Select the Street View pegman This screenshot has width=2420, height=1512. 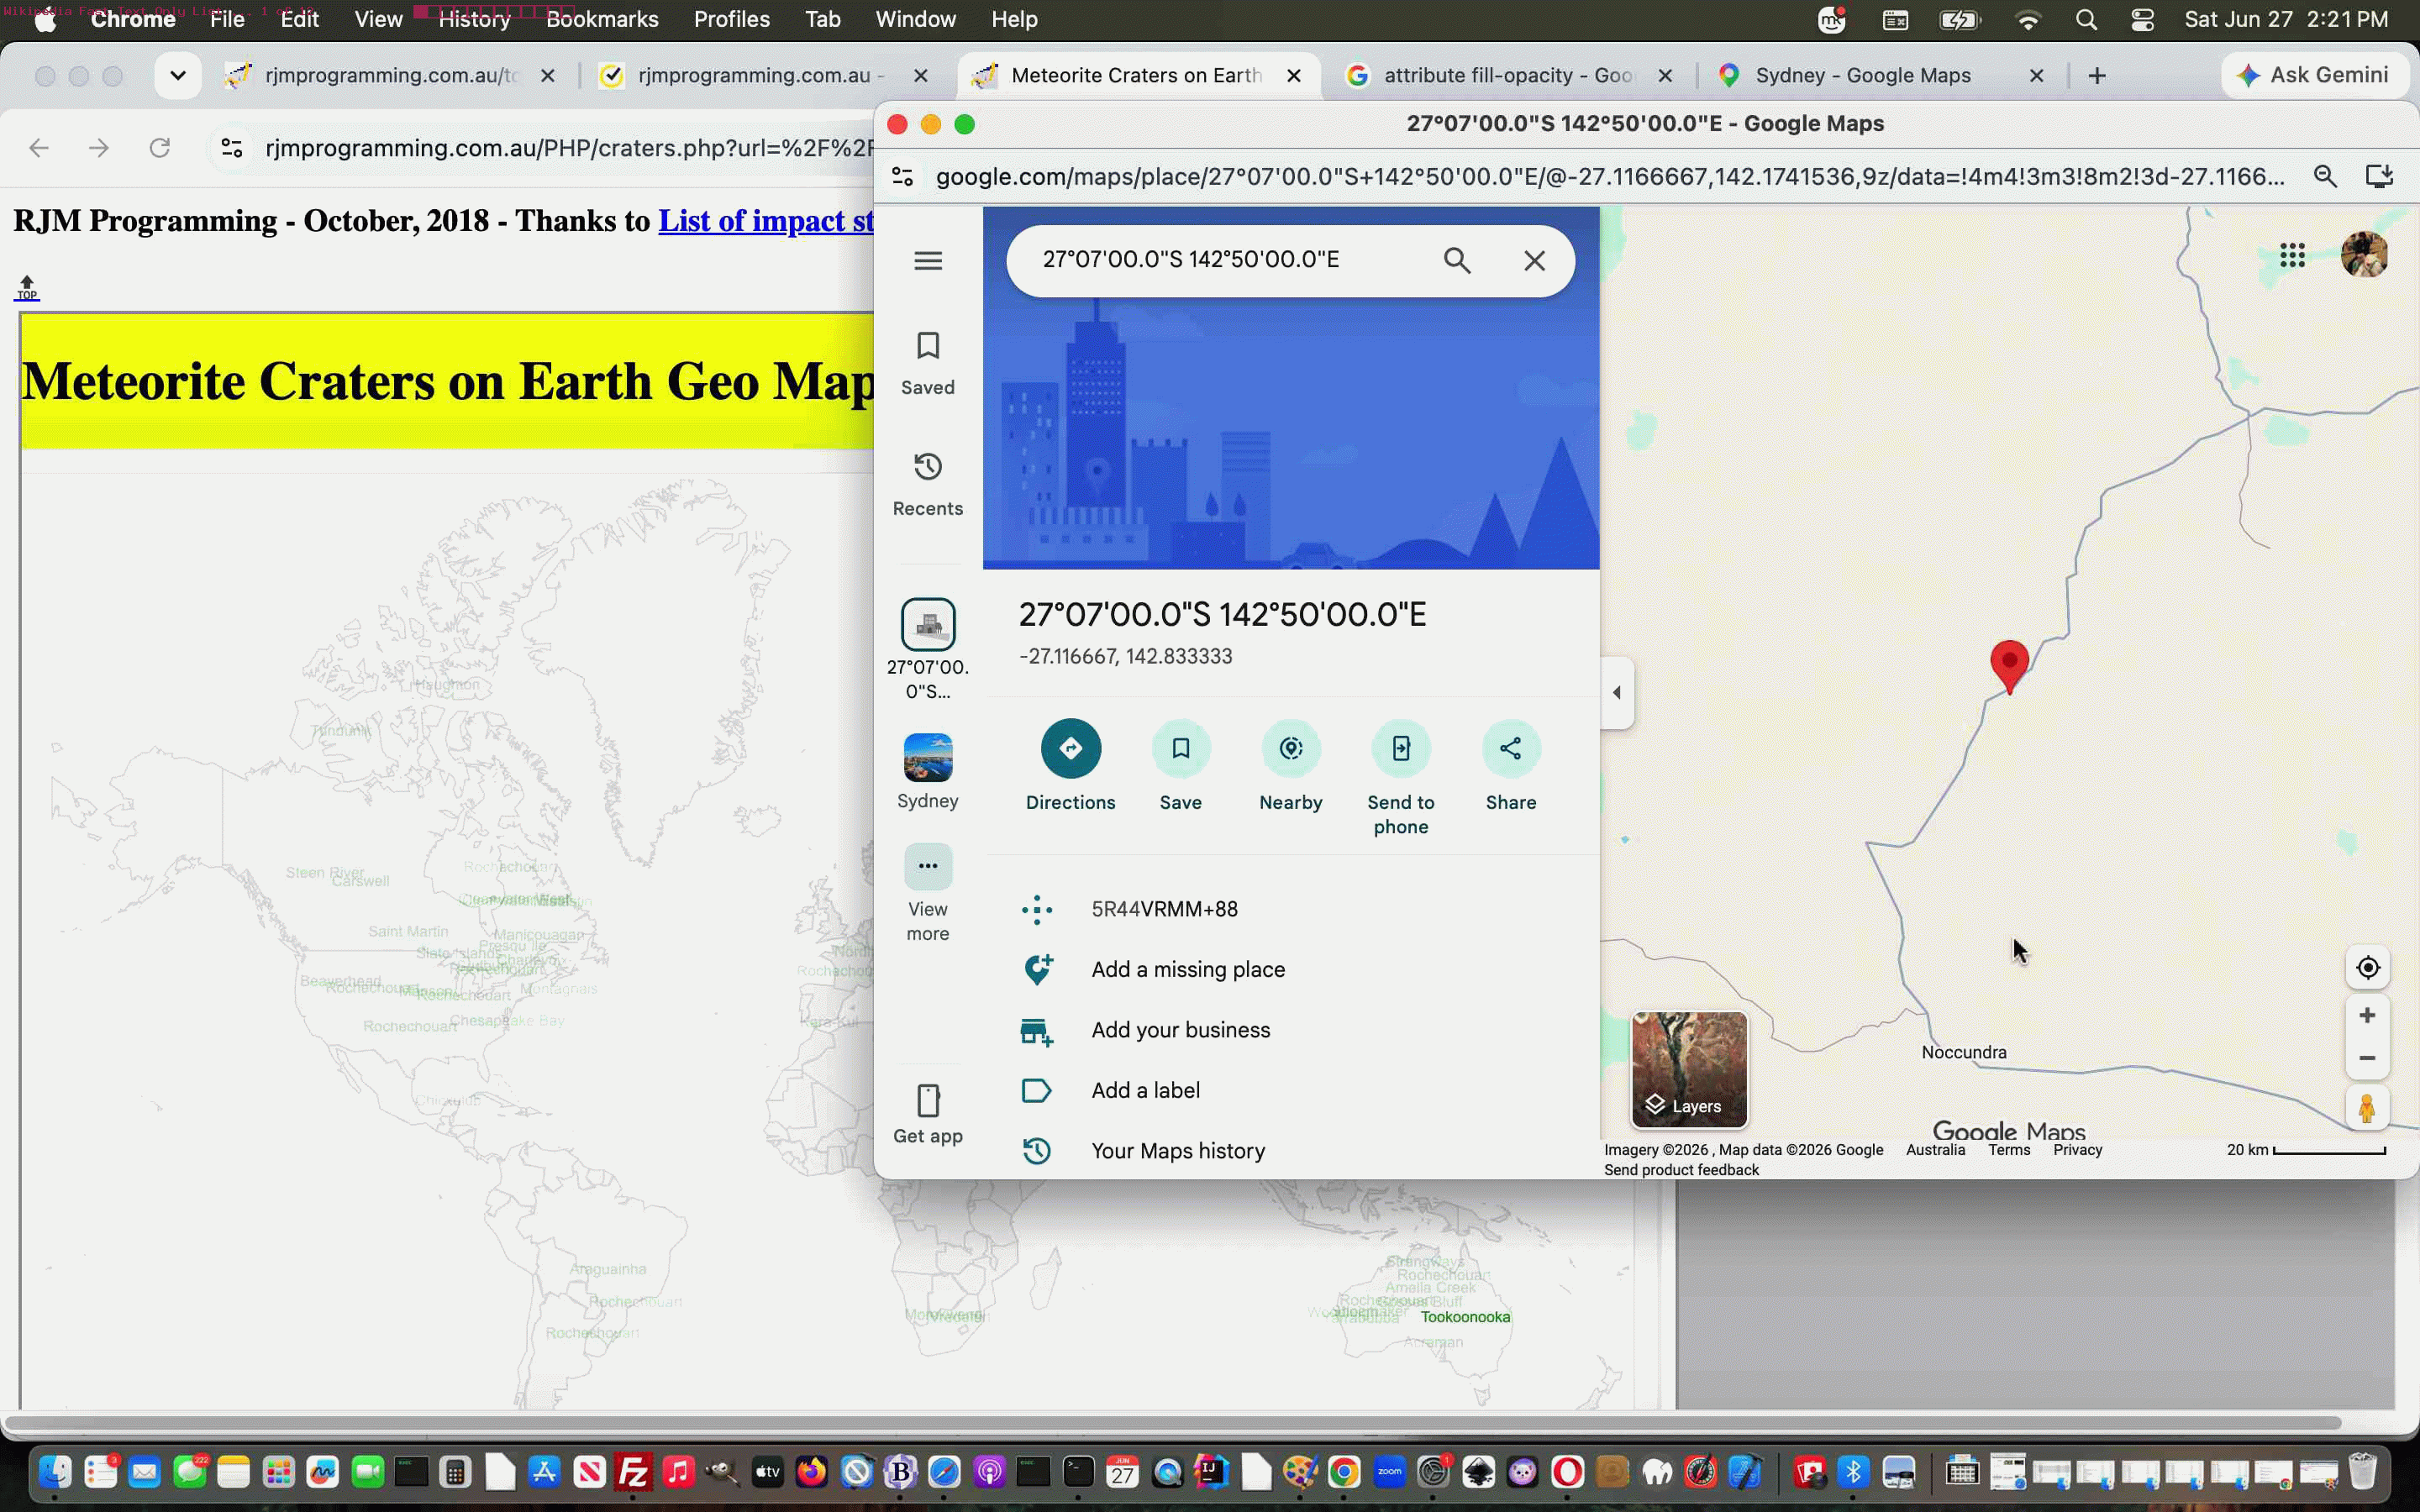click(2367, 1108)
